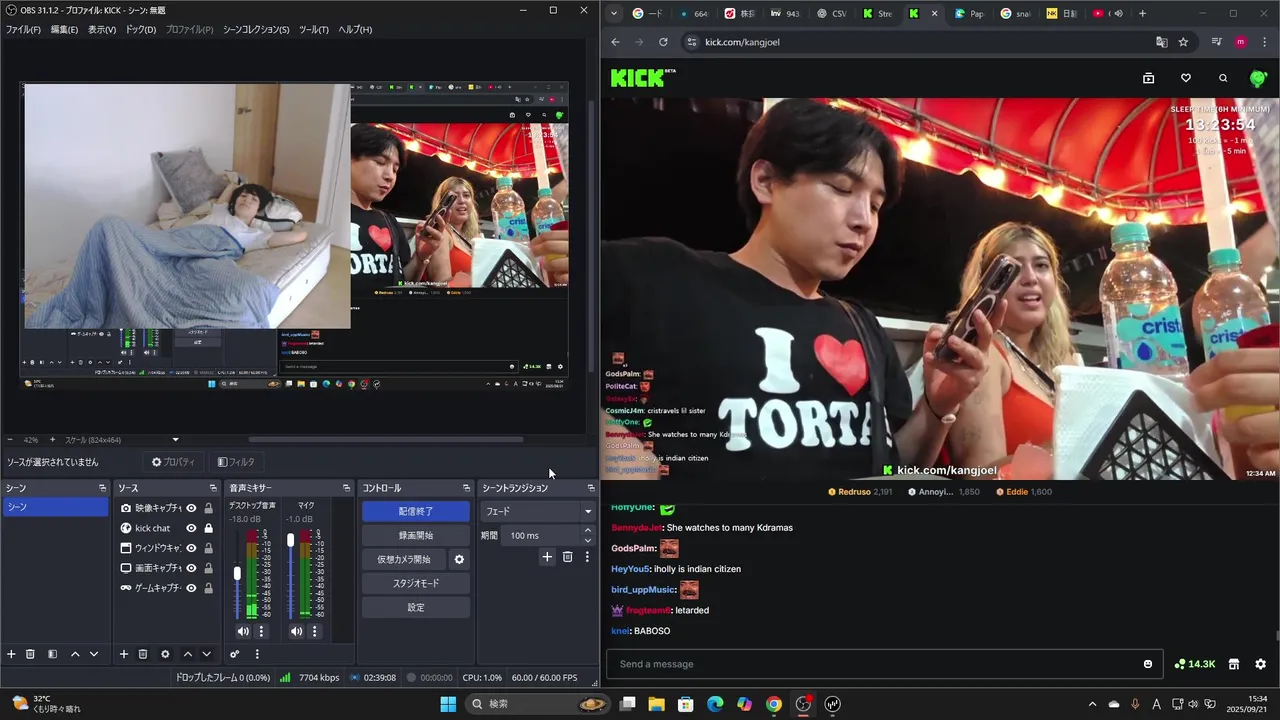This screenshot has width=1280, height=720.
Task: Click the フィルタ button
Action: click(x=236, y=462)
